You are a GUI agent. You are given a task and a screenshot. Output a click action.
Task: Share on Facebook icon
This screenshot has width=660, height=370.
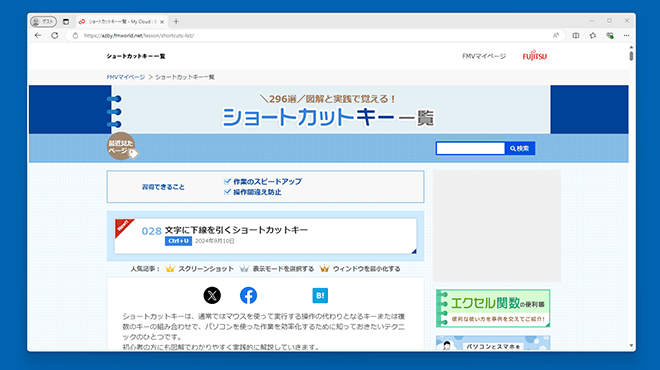coord(248,295)
